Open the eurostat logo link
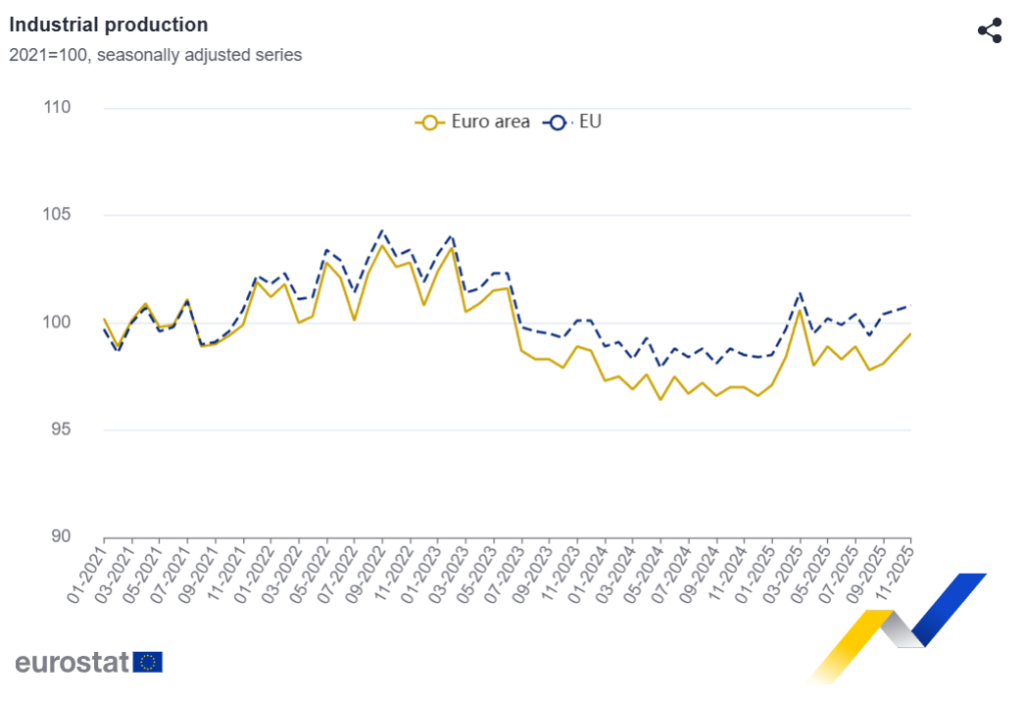 pos(72,662)
